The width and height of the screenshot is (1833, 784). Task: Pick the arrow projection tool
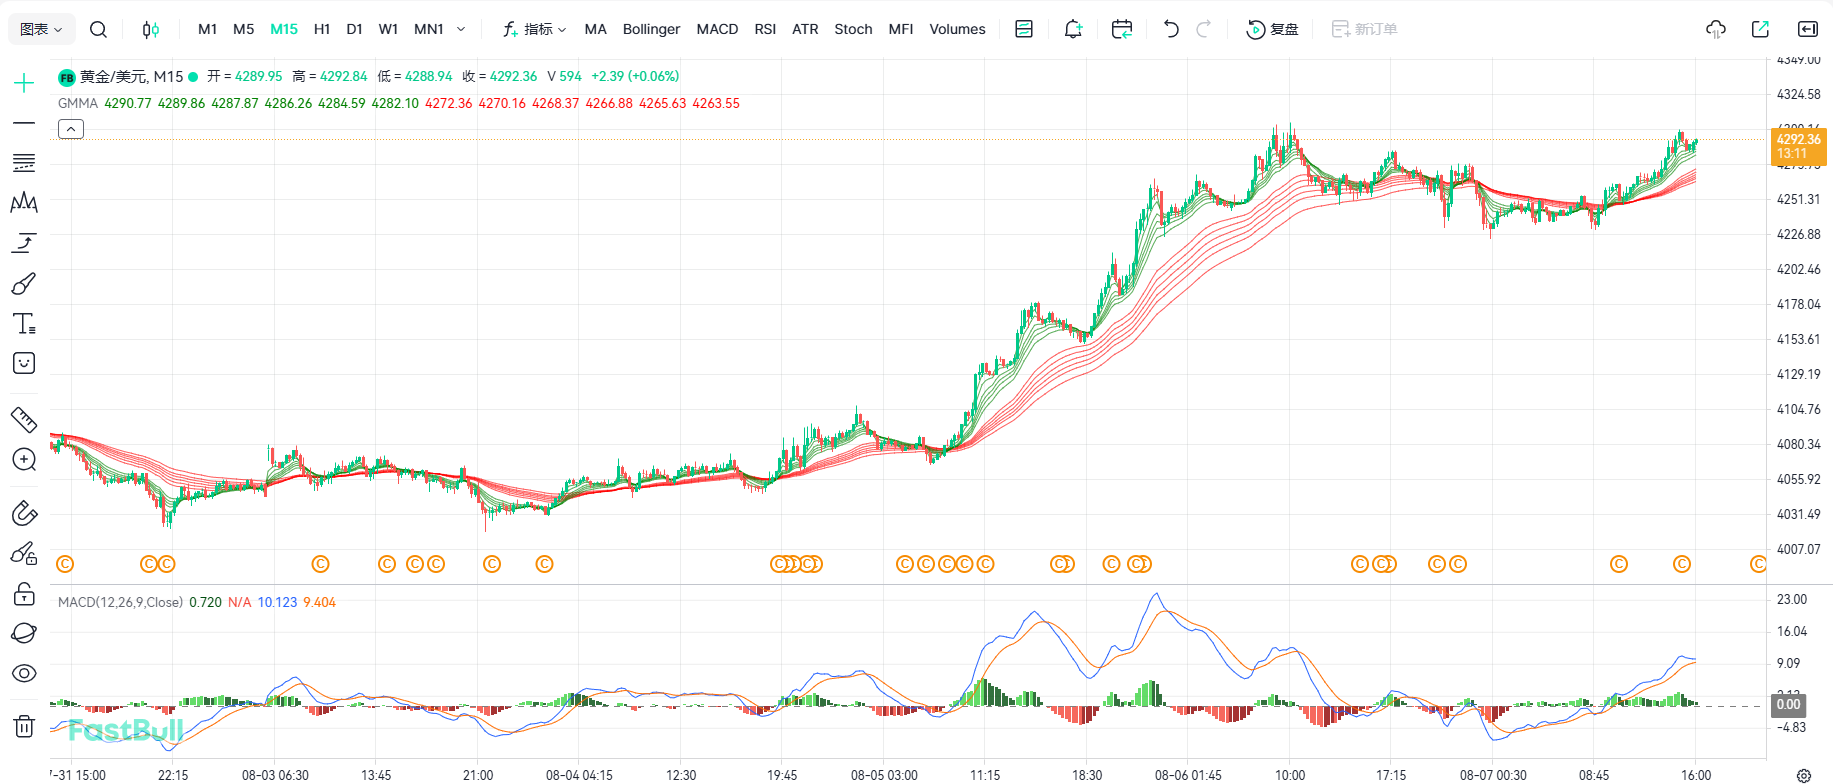tap(24, 243)
